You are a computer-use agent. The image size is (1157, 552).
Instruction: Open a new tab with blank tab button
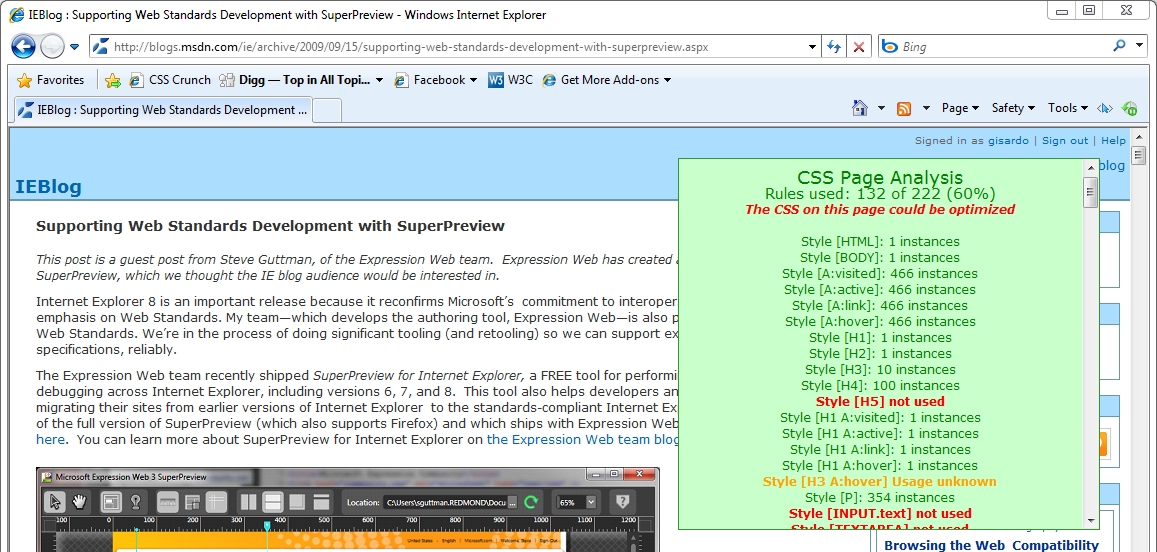tap(328, 111)
